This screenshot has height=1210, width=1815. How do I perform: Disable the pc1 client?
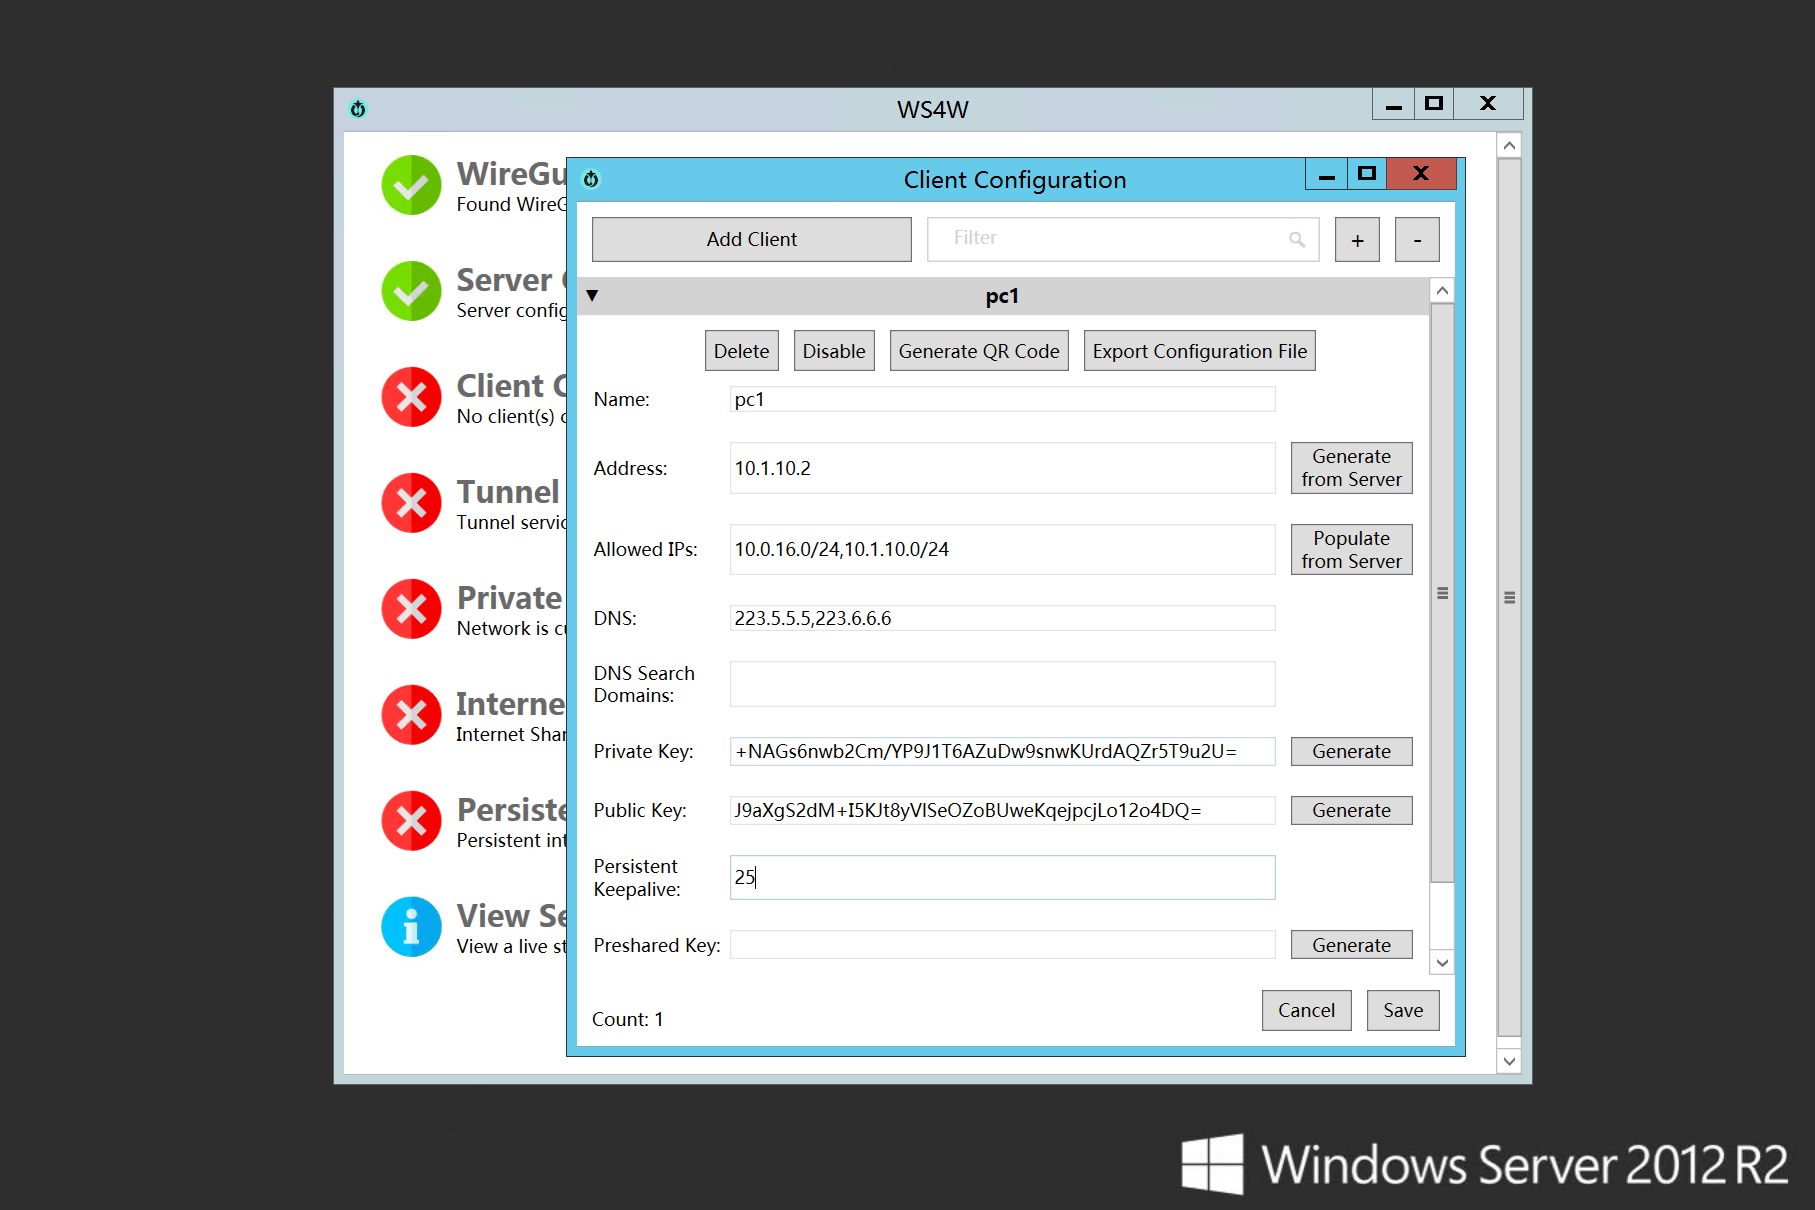[833, 351]
